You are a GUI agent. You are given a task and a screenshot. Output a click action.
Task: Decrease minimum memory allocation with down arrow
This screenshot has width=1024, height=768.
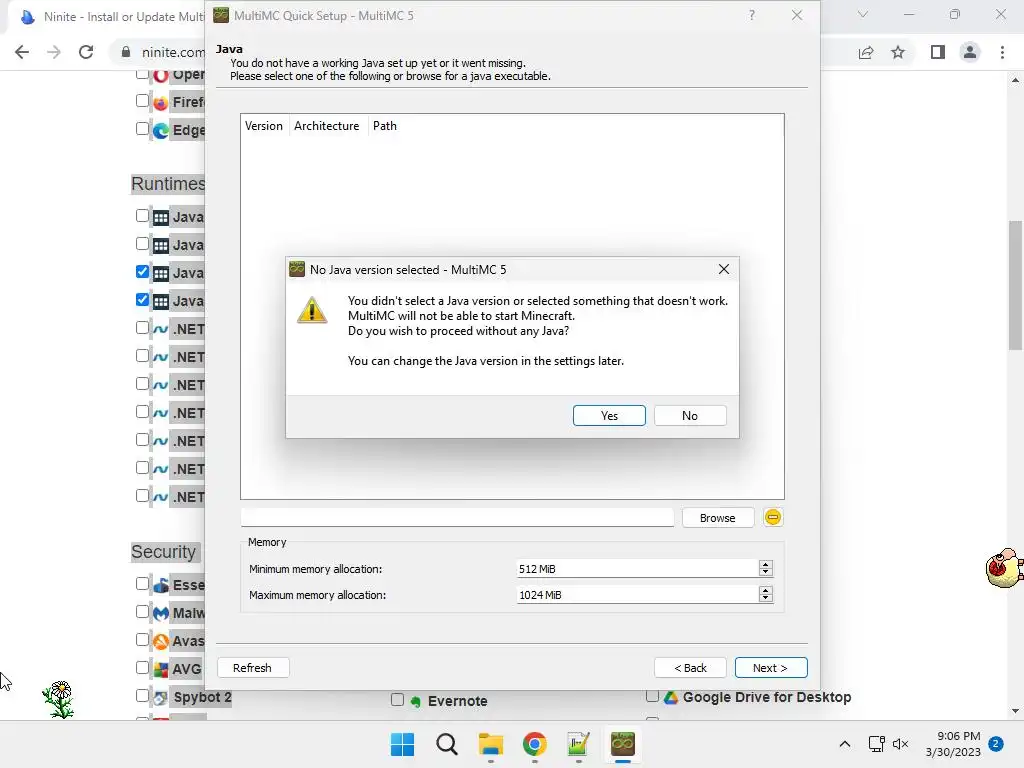tap(766, 573)
